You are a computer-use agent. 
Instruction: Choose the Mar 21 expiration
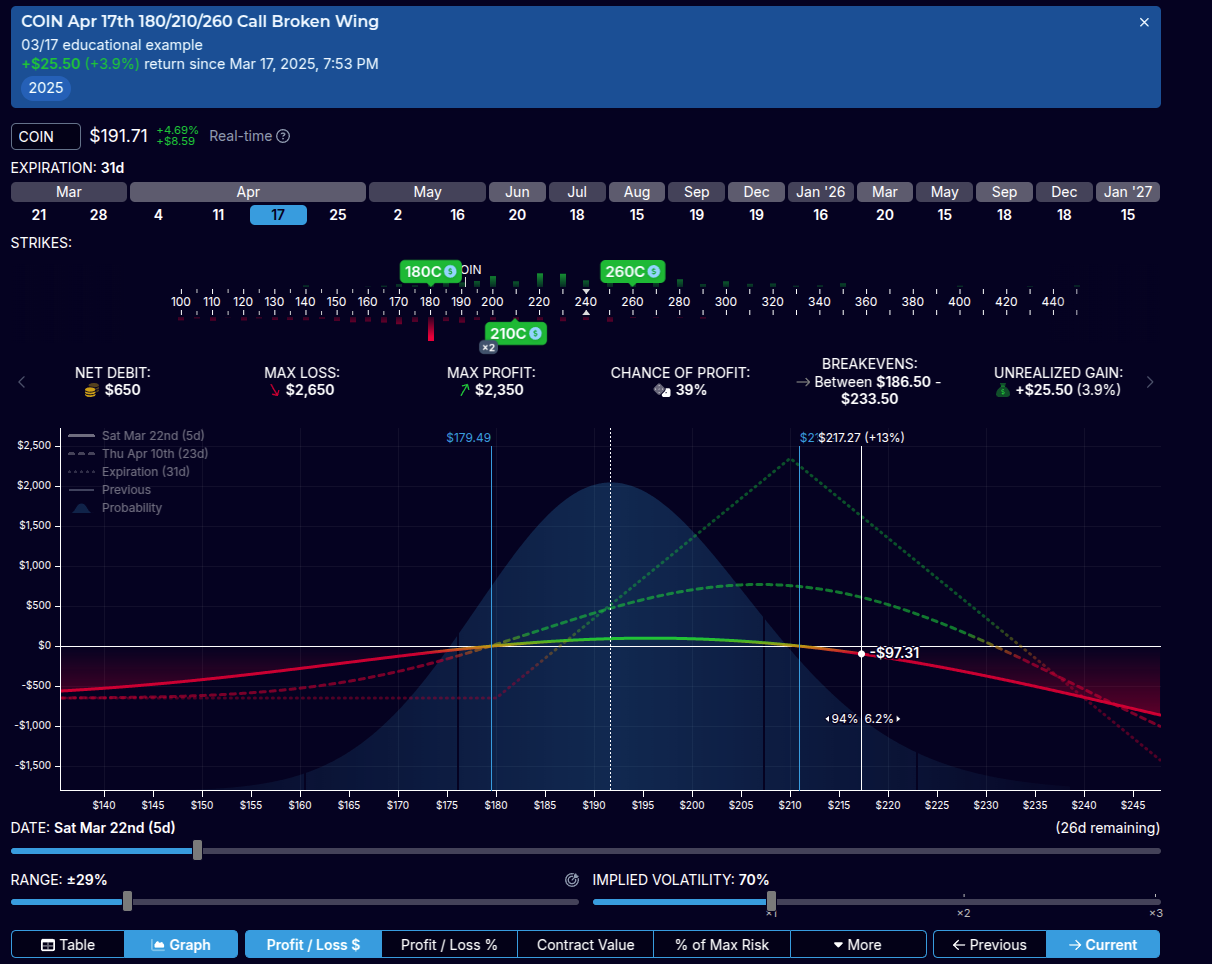pyautogui.click(x=39, y=215)
